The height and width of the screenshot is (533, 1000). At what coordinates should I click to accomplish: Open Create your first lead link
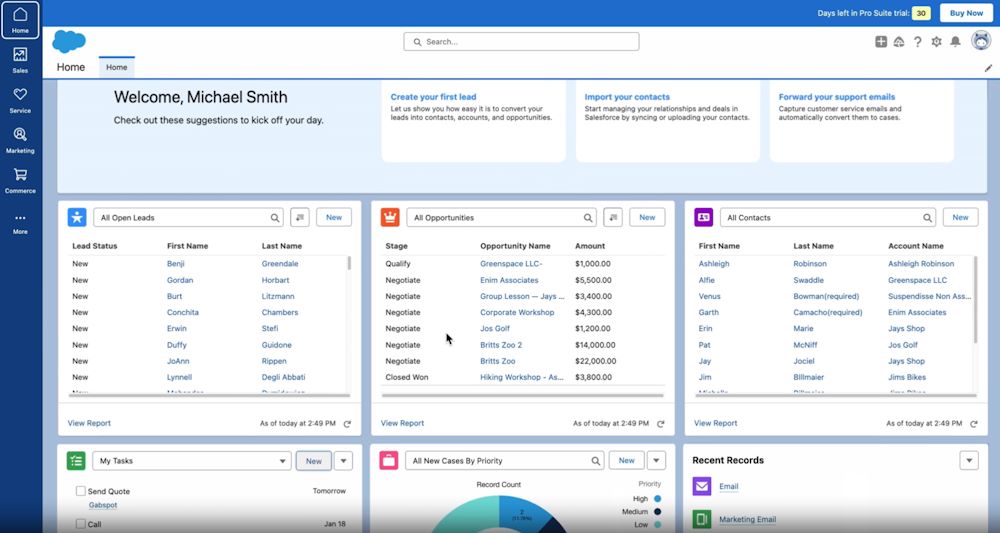[x=433, y=97]
